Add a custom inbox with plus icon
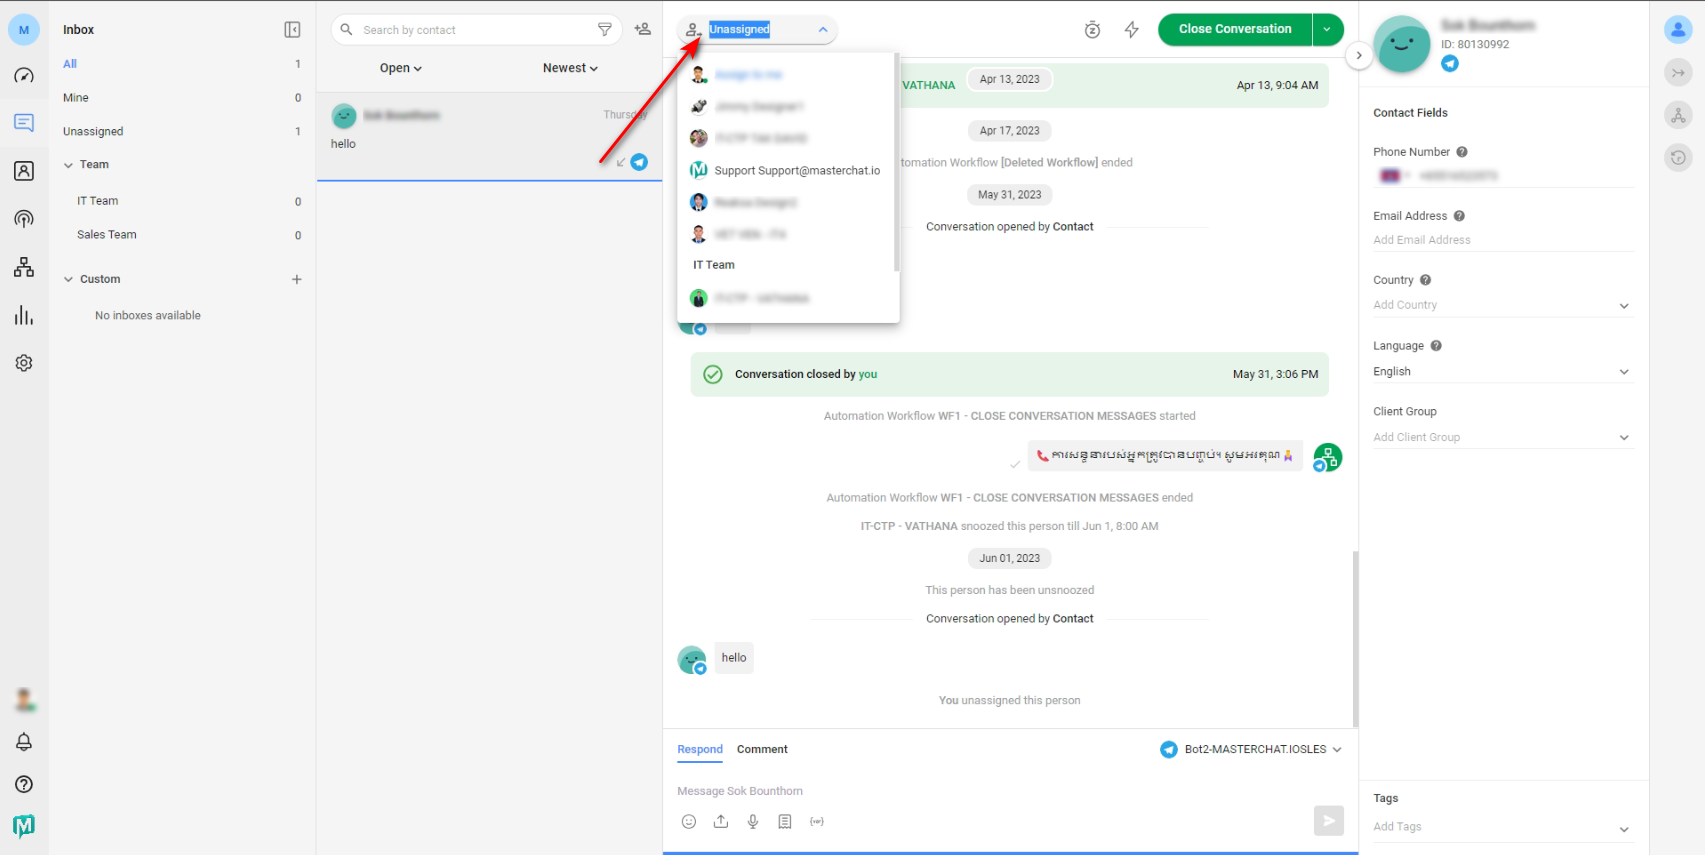Screen dimensions: 1705x855 coord(297,279)
